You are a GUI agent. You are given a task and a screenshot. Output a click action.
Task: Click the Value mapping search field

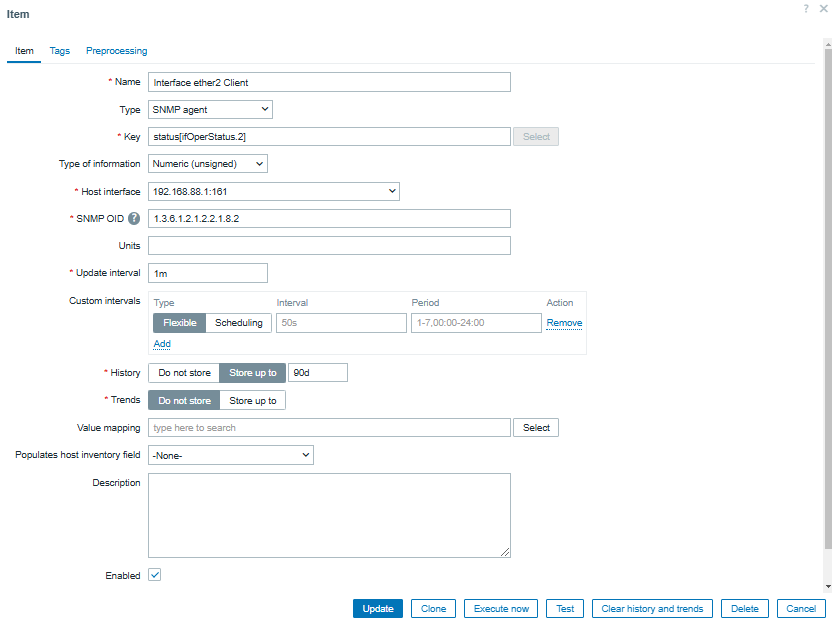[329, 428]
